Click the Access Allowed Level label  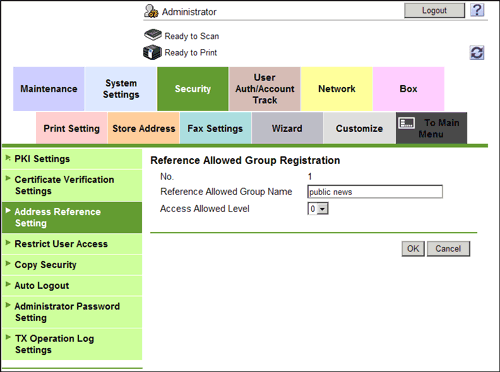click(205, 209)
